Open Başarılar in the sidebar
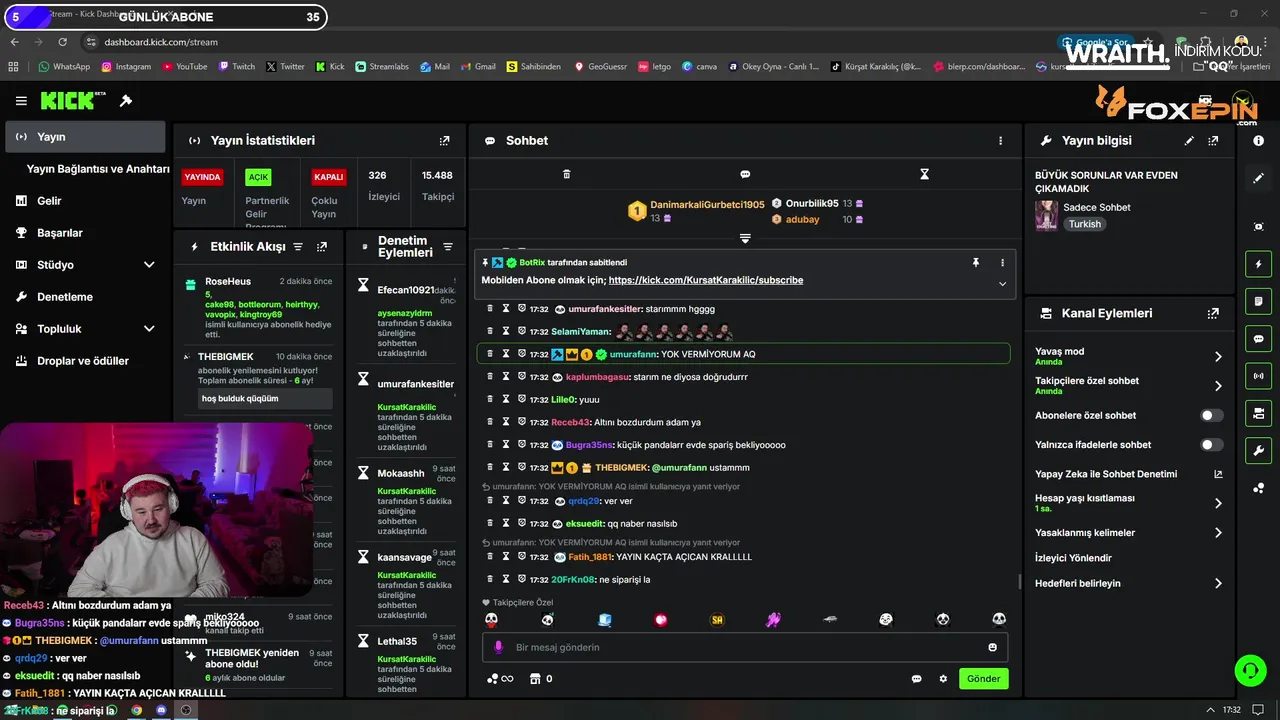 tap(85, 233)
